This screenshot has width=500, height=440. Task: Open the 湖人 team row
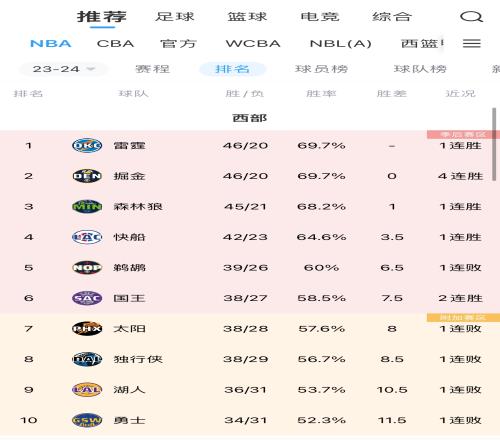pyautogui.click(x=250, y=390)
